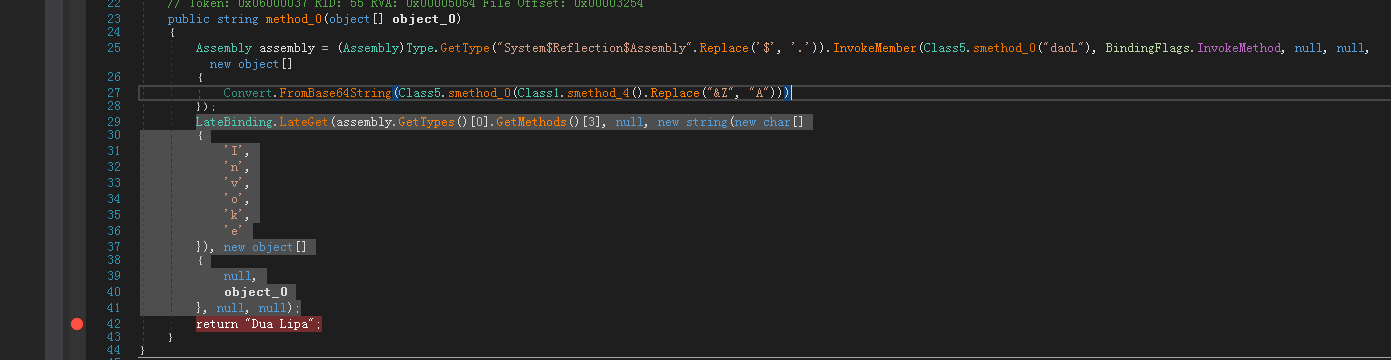
Task: Click the 'return' keyword on line 42
Action: [216, 324]
